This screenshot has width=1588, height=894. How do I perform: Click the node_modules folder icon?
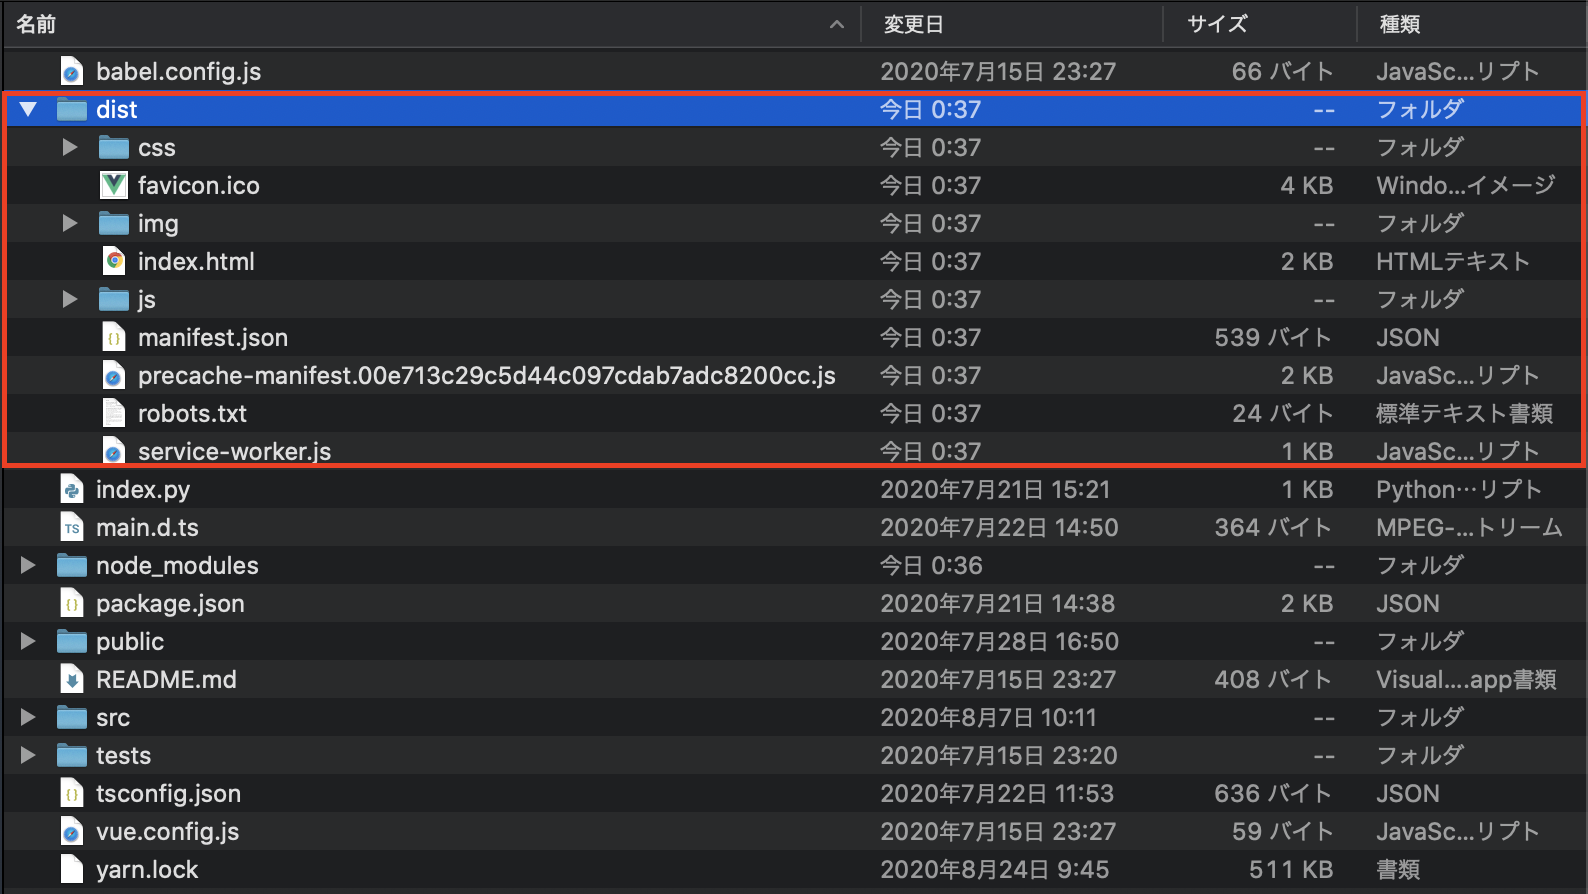click(x=72, y=565)
